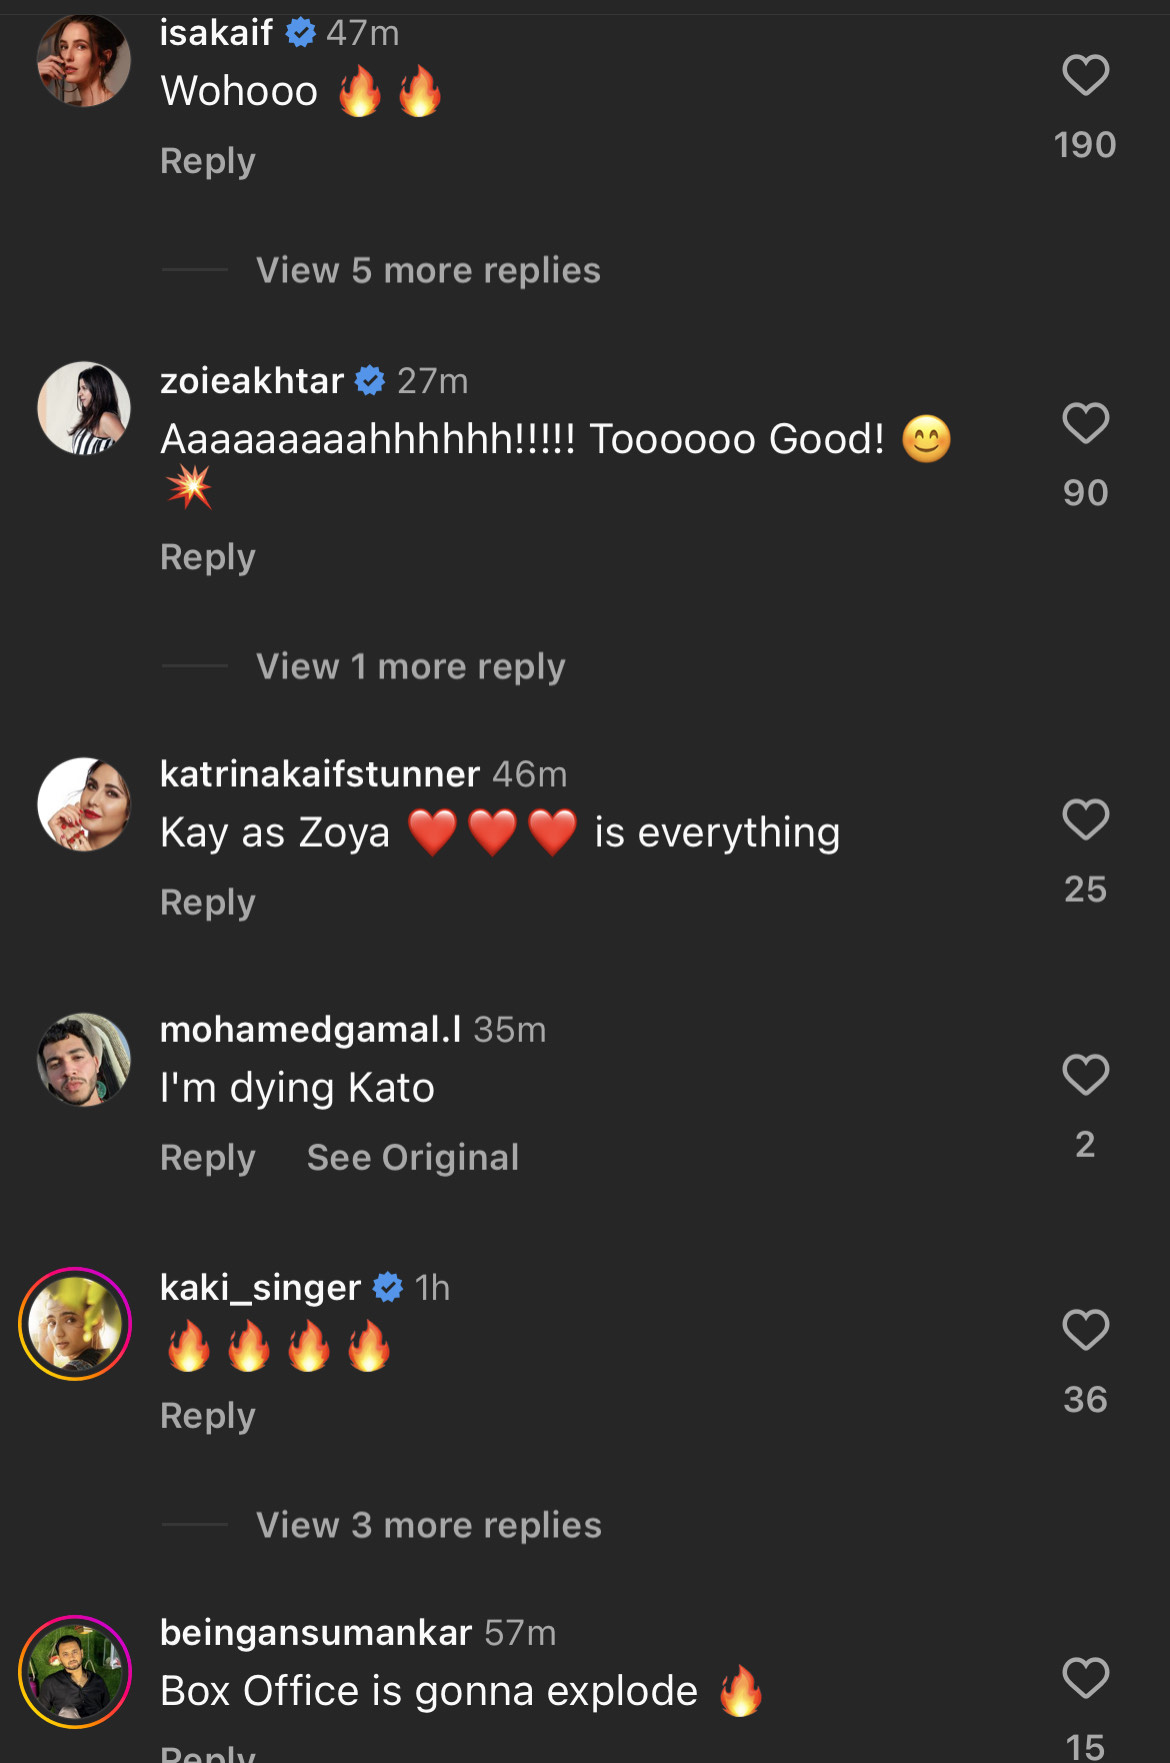Reply to katrinakaifstunner's comment

point(208,903)
